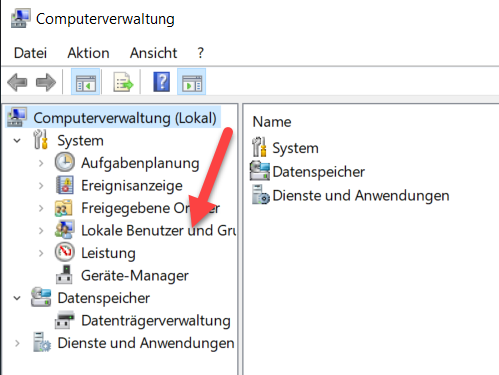Select Datenträgerverwaltung in the tree
Screen dimensions: 499x375
(x=156, y=321)
